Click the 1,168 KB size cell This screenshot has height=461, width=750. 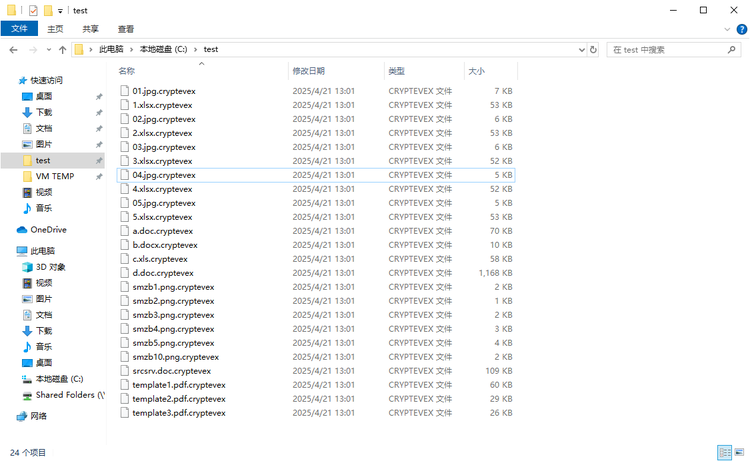496,273
